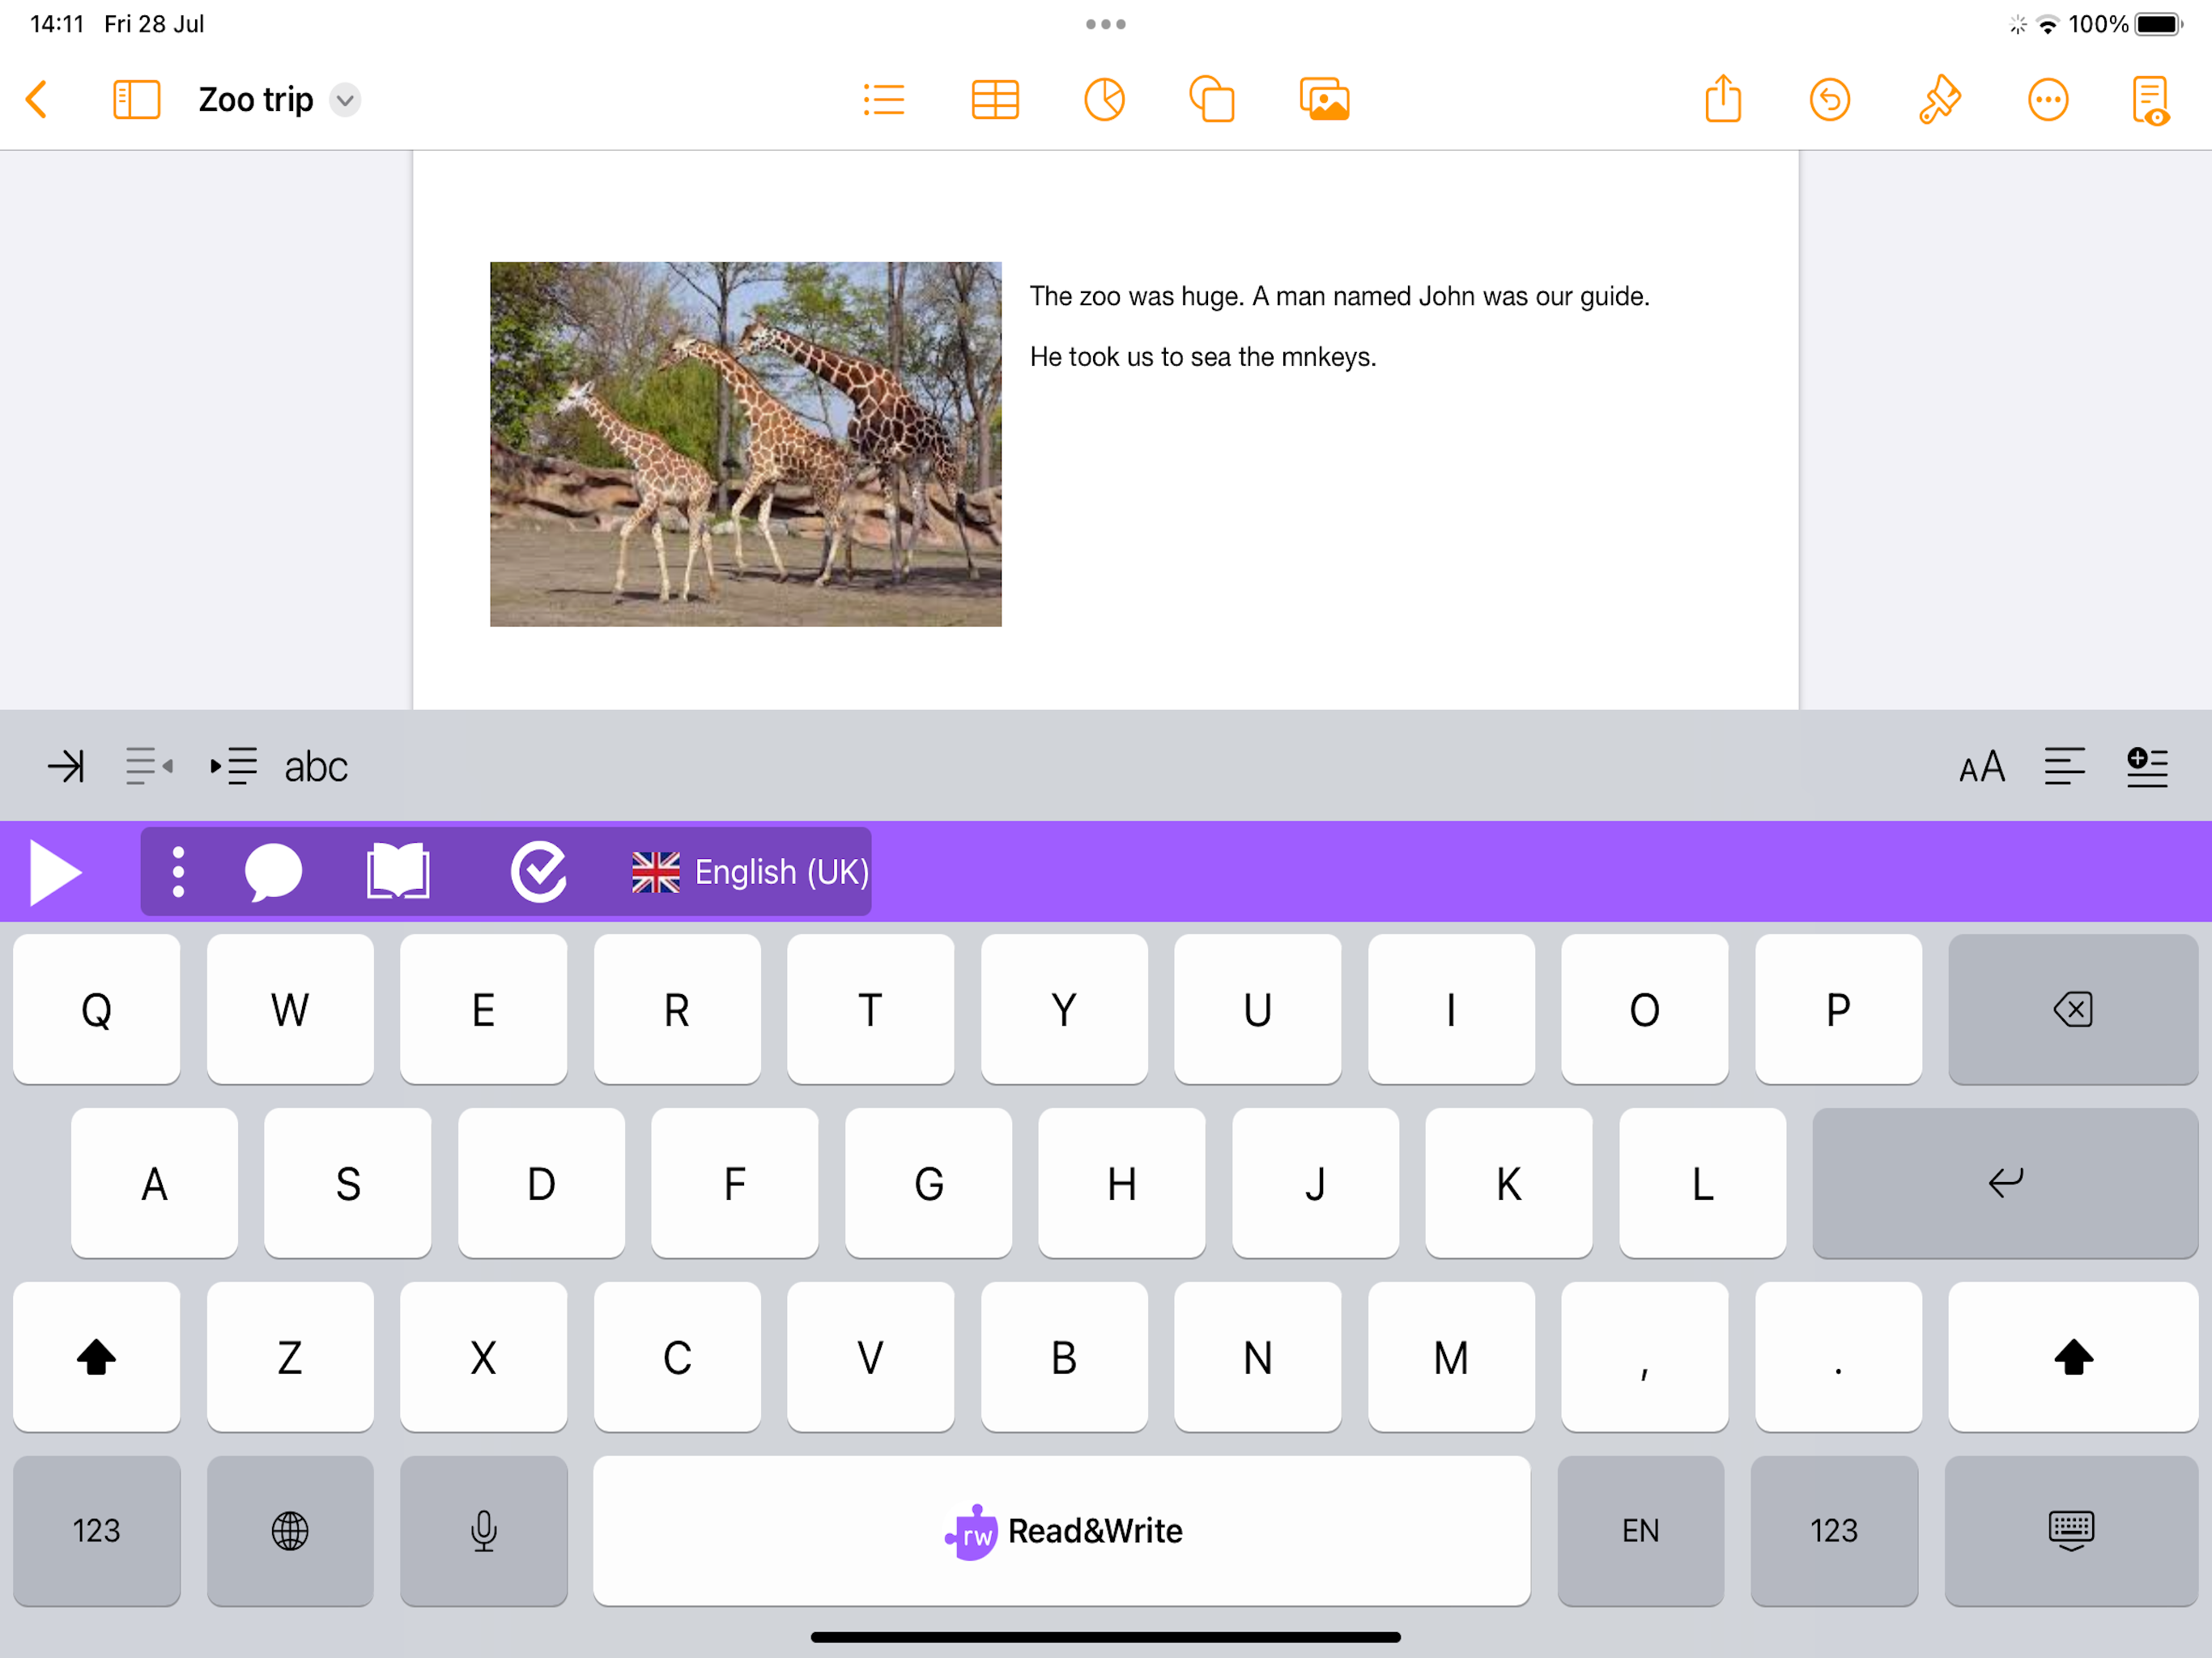Viewport: 2212px width, 1658px height.
Task: Toggle the sidebar view panel
Action: tap(136, 100)
